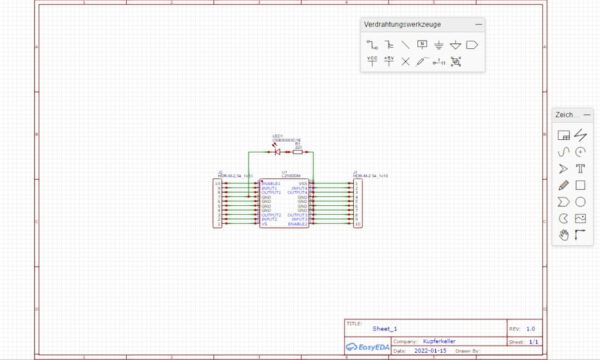
Task: Collapse the Verdrahtungswerkzeuge panel
Action: tap(478, 24)
